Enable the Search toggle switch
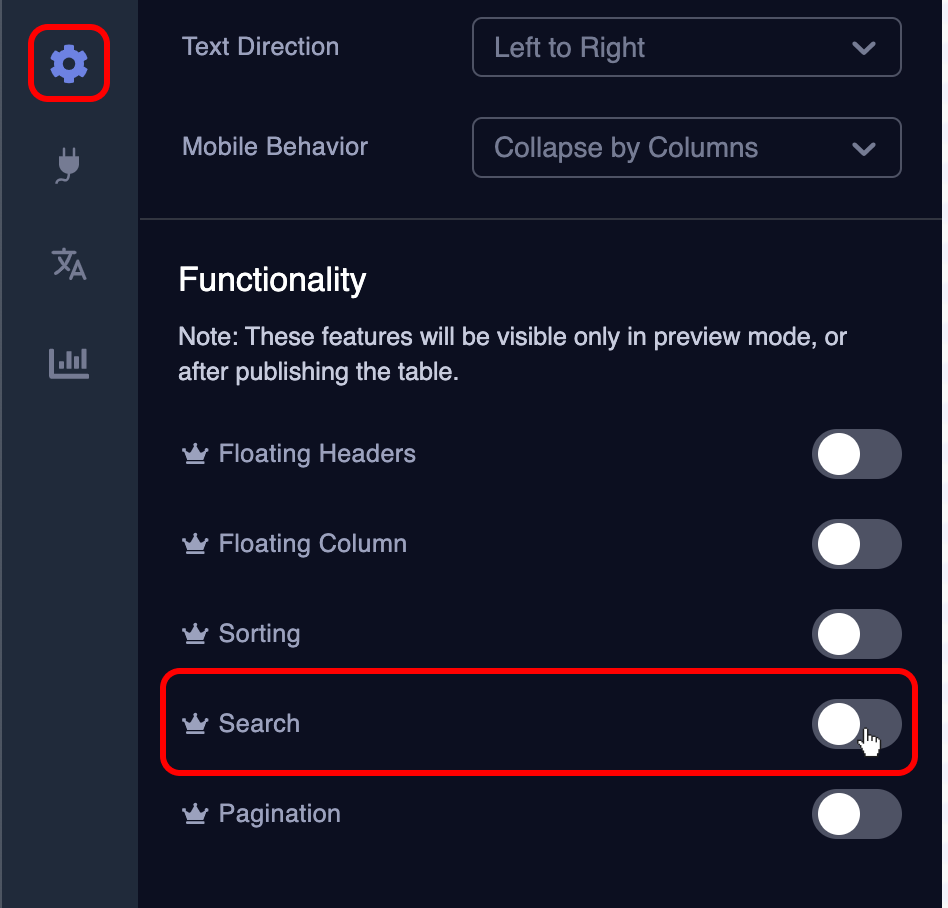Screen dimensions: 948x908 click(x=856, y=724)
